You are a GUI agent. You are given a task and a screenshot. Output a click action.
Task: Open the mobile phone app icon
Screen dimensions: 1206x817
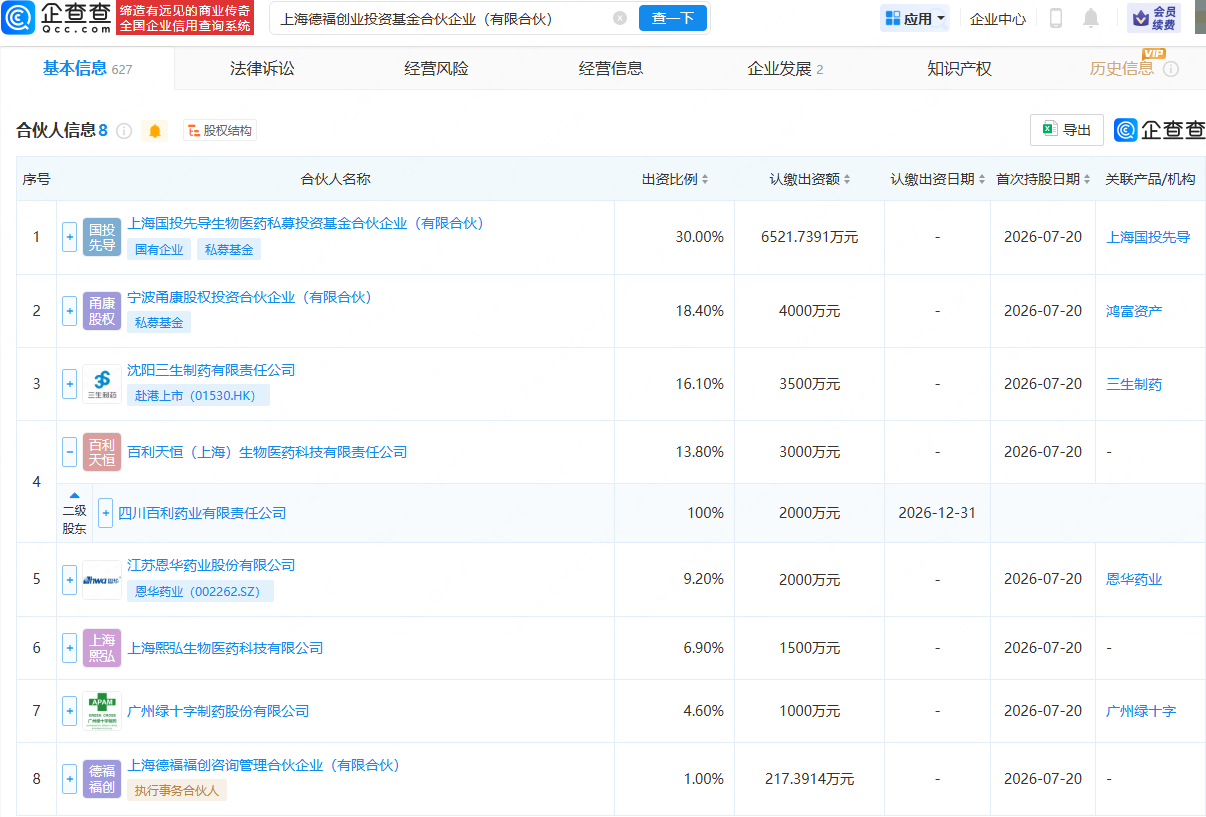[1056, 18]
